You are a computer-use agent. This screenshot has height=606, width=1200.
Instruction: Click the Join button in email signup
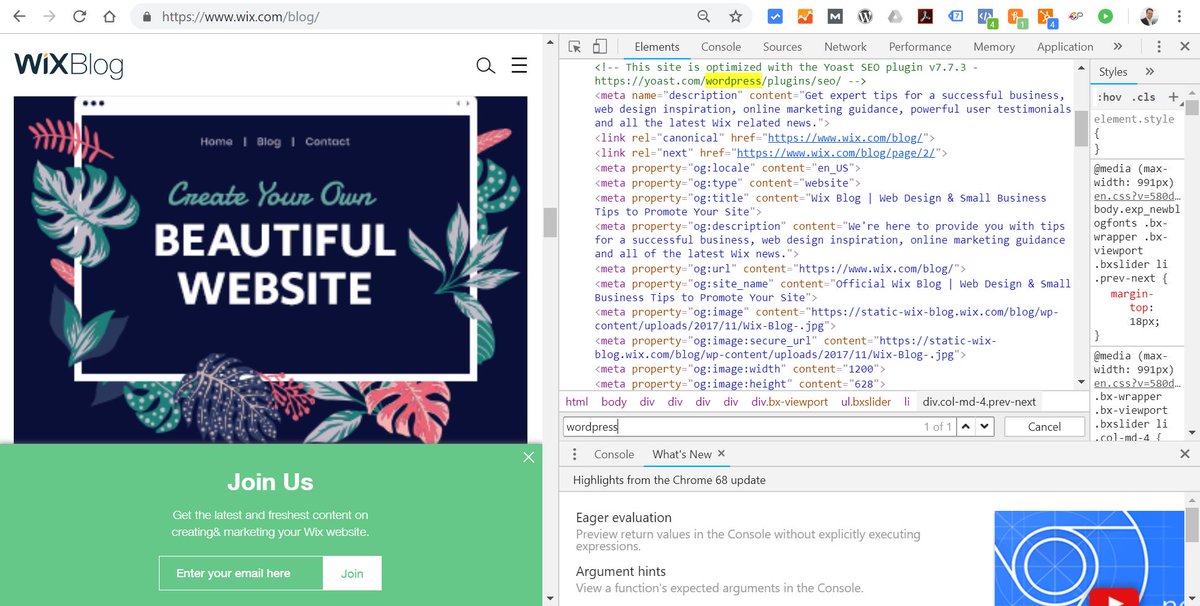pos(351,573)
